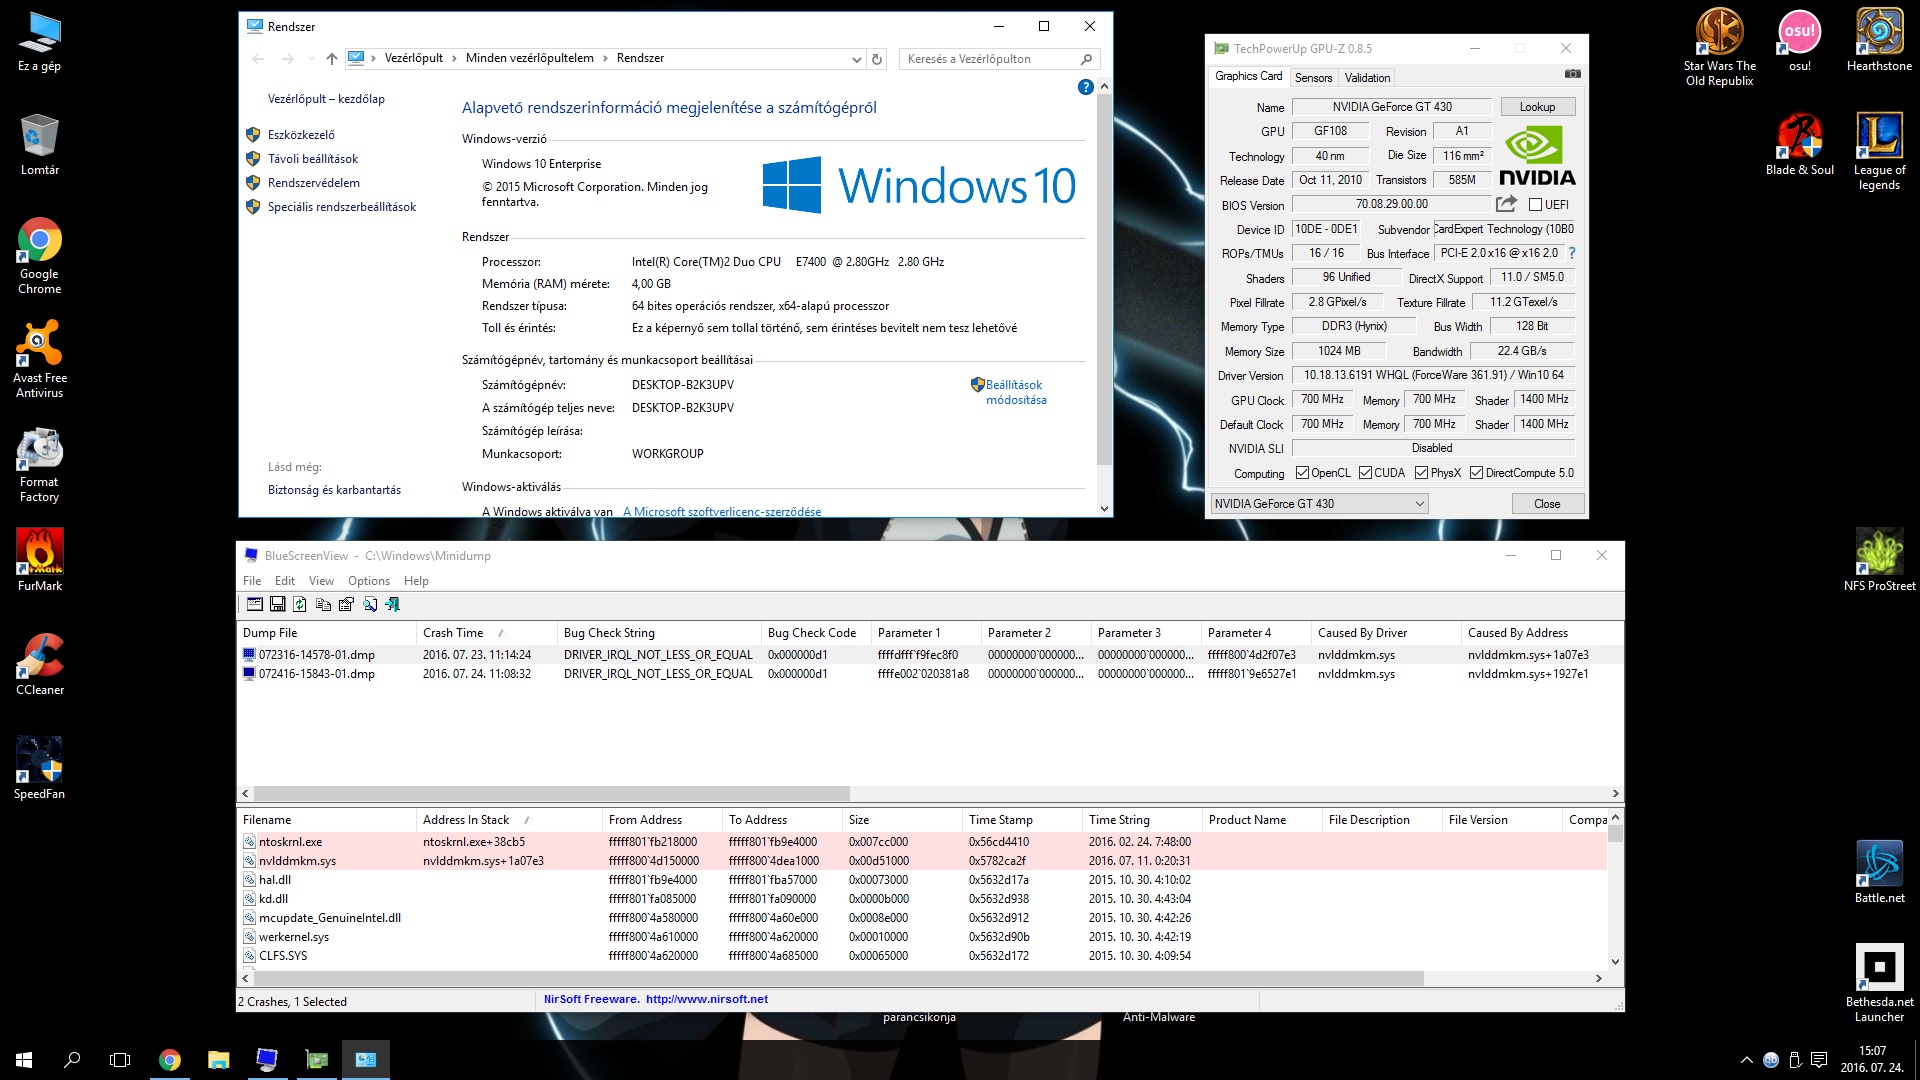Toggle the PhysX checkbox
The height and width of the screenshot is (1080, 1920).
1421,473
